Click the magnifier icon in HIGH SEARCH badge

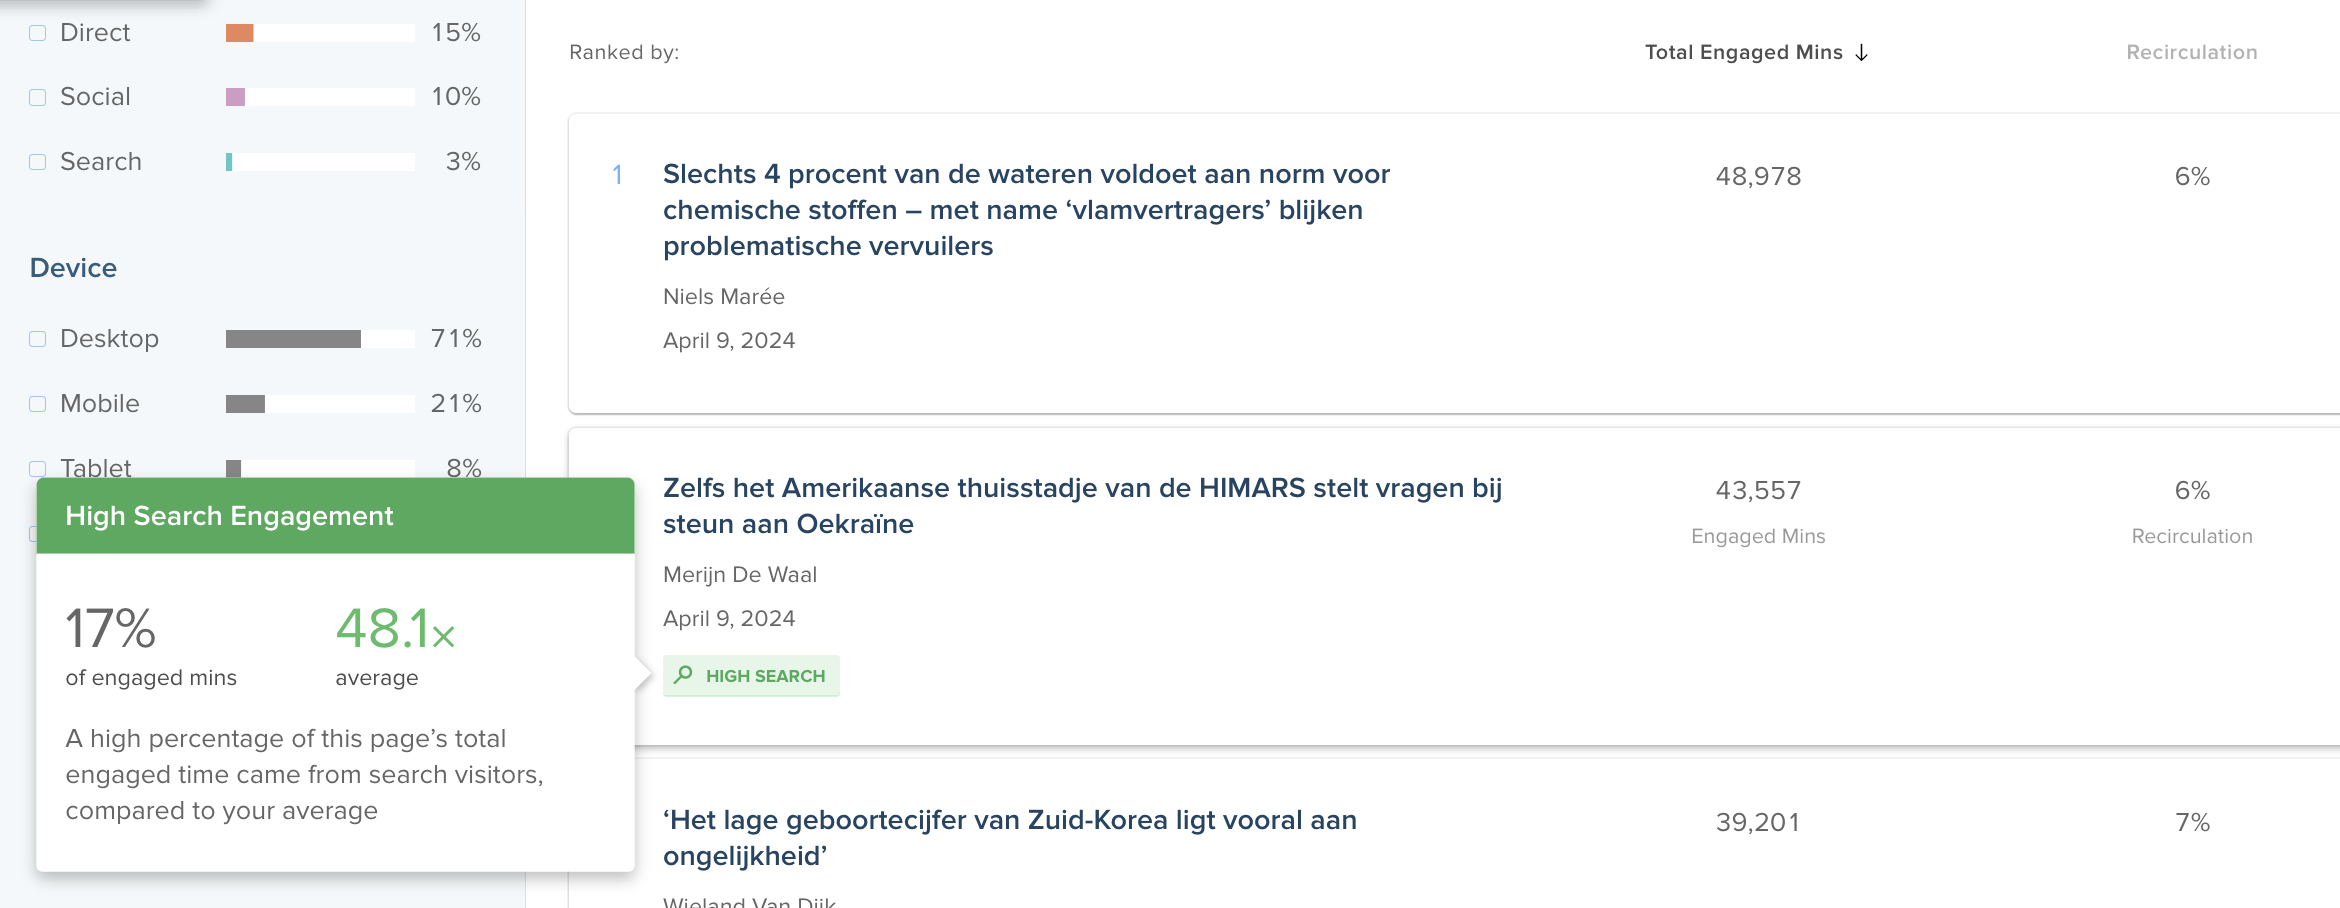(683, 675)
